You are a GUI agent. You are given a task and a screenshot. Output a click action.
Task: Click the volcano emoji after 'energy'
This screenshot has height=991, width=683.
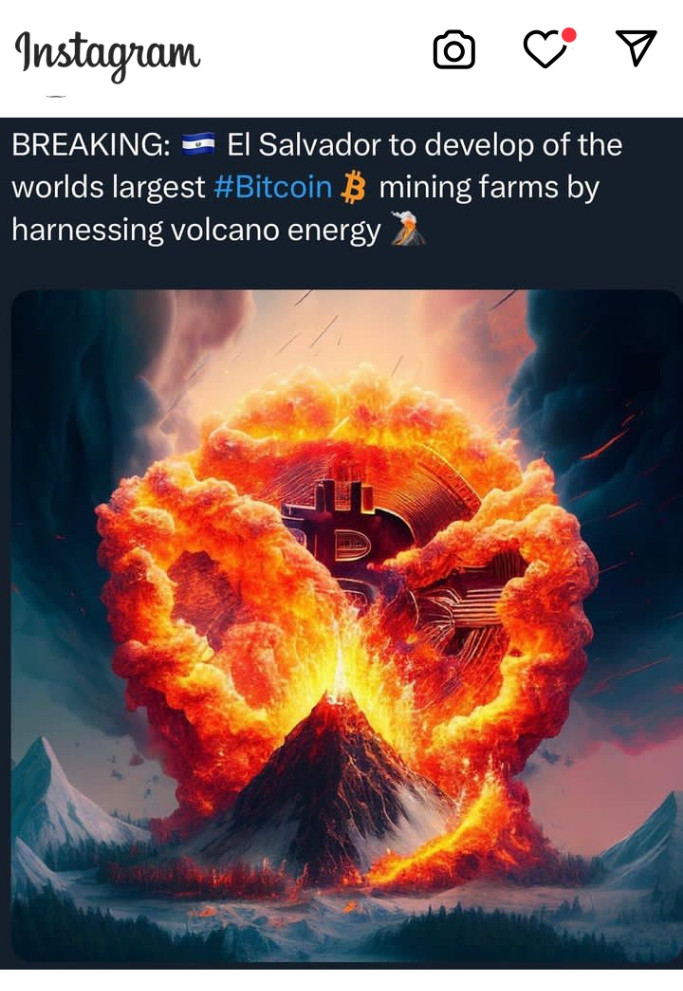(408, 229)
